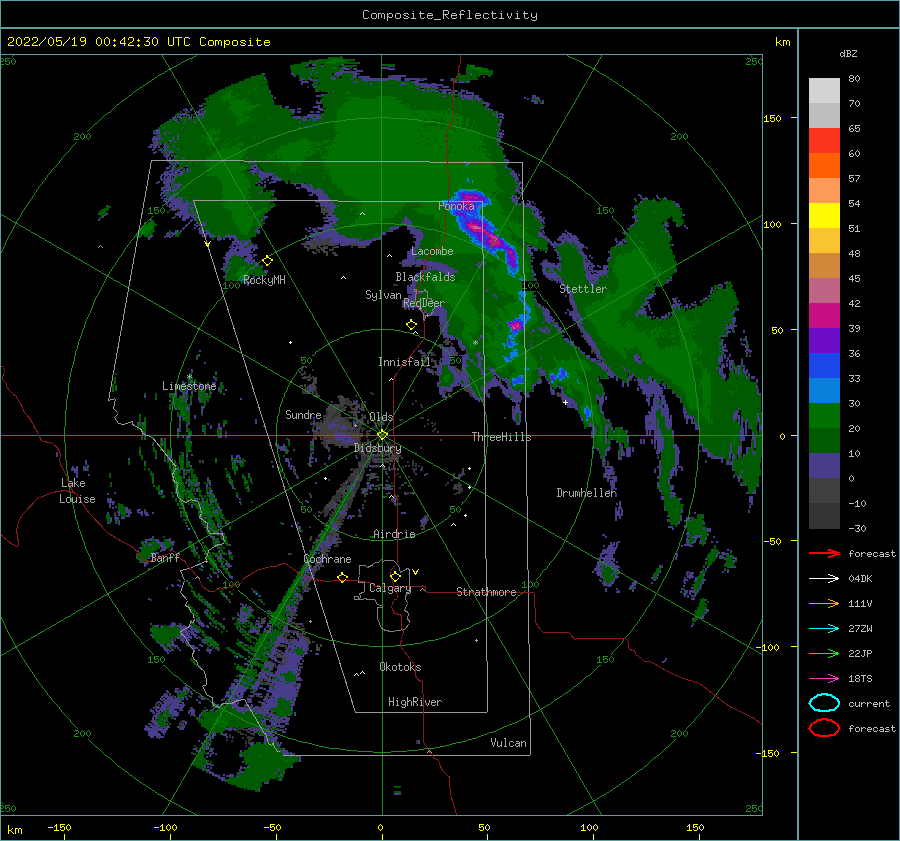
Task: Click the Lacombe town label
Action: click(x=432, y=251)
